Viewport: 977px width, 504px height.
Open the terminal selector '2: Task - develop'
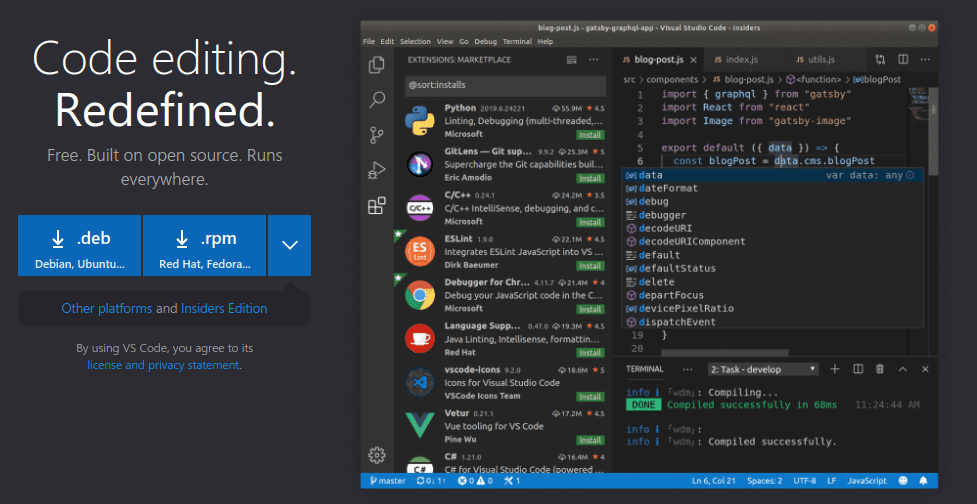(x=763, y=369)
